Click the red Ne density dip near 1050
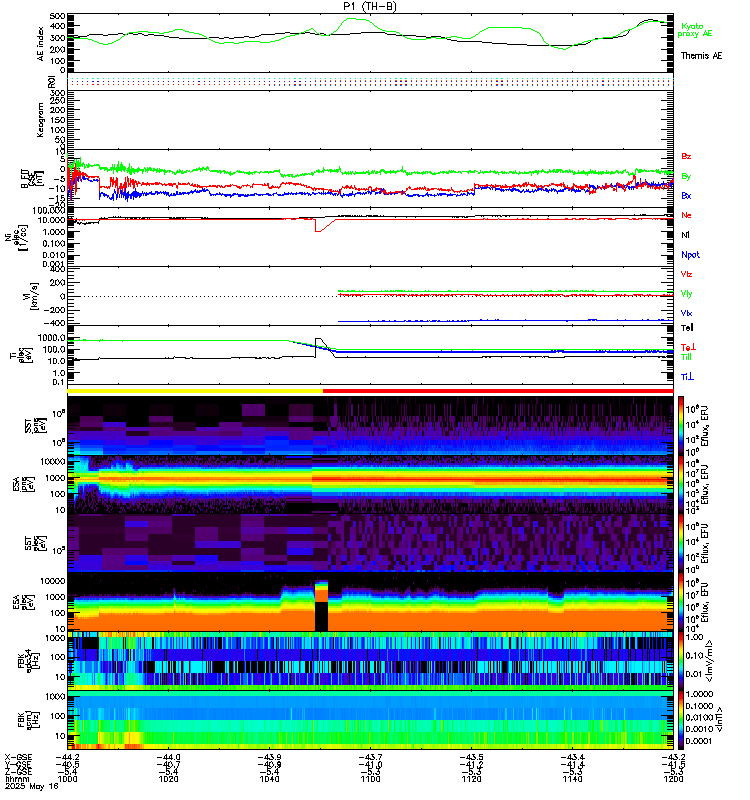This screenshot has width=750, height=800. click(x=321, y=229)
